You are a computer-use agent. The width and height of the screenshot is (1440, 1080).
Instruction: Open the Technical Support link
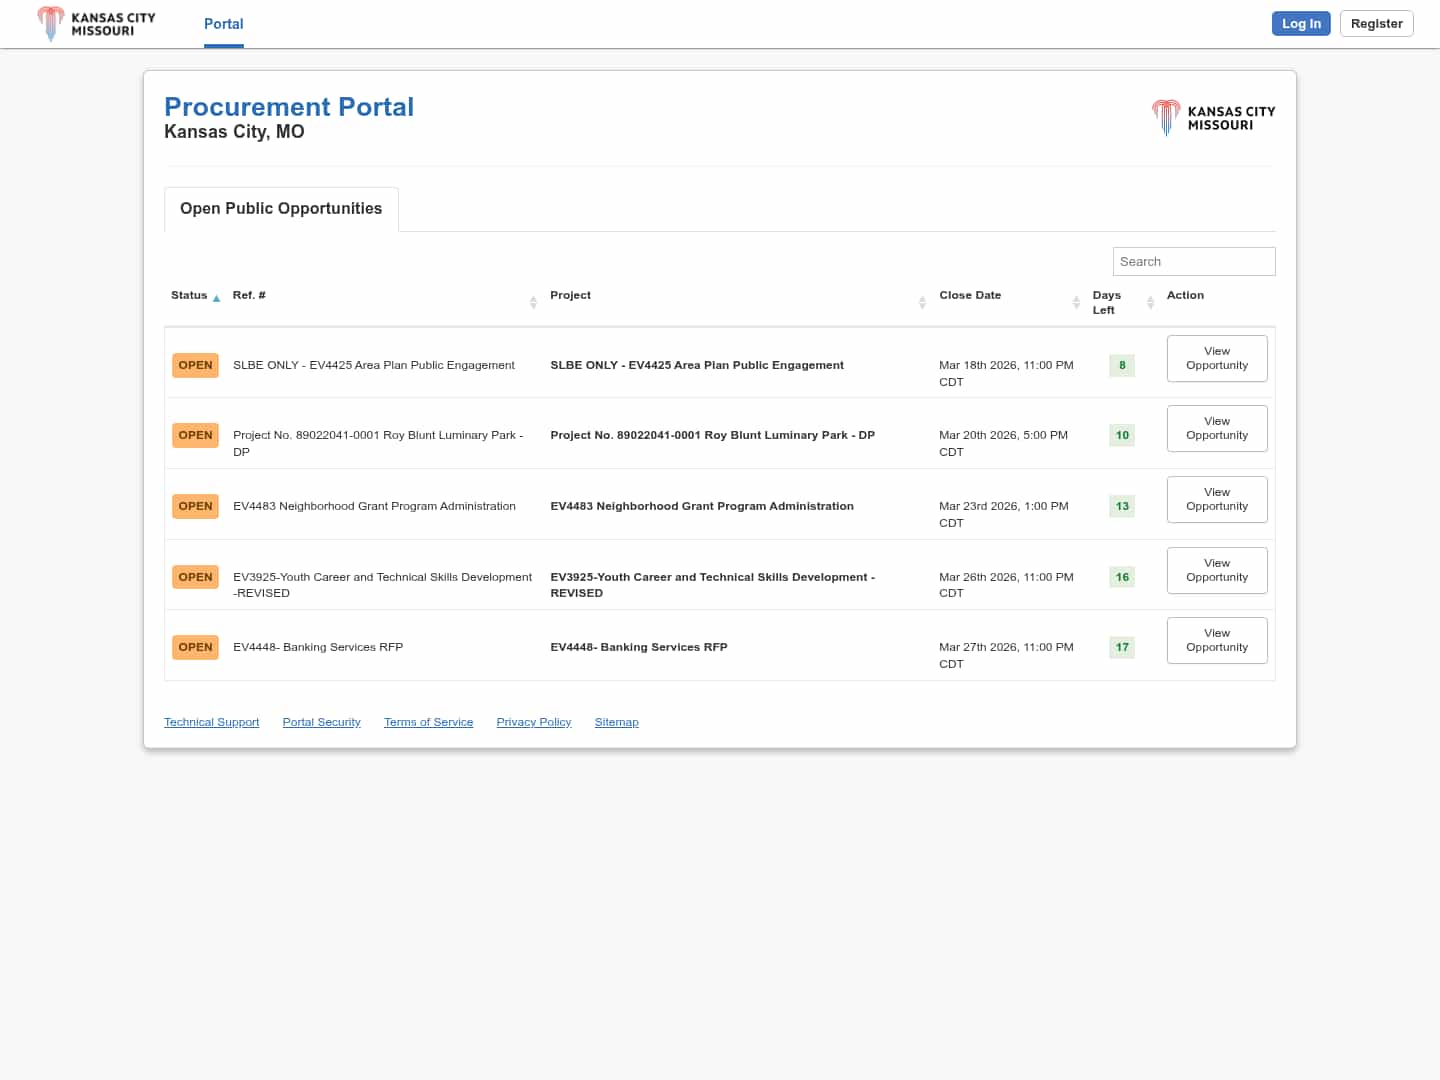click(211, 722)
